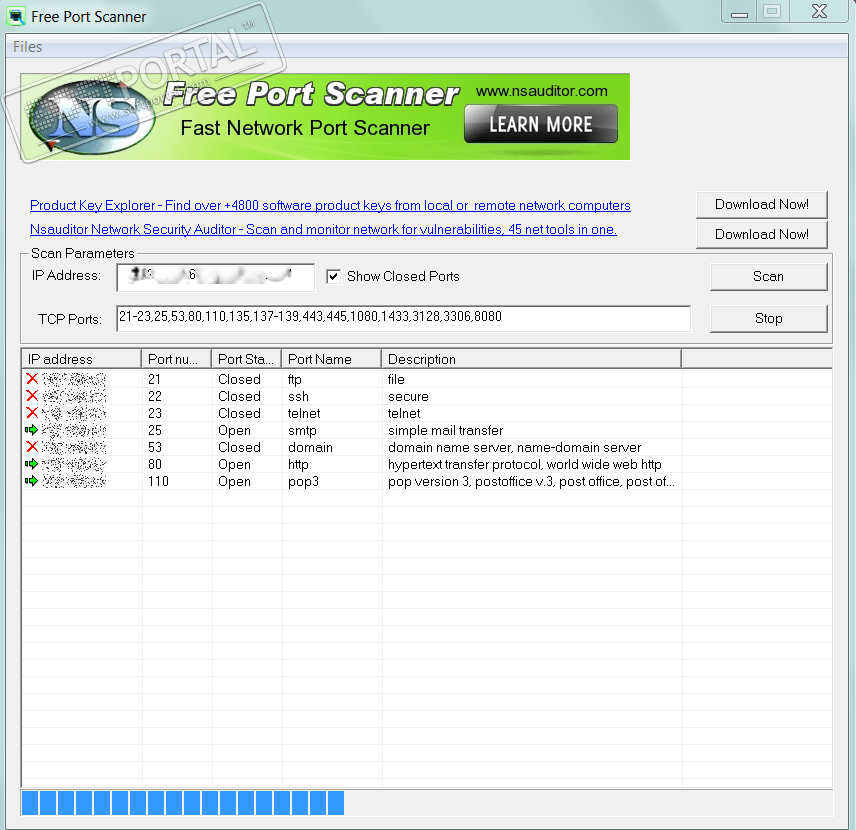Screen dimensions: 856x830
Task: Click the TCP Ports input field
Action: pos(403,318)
